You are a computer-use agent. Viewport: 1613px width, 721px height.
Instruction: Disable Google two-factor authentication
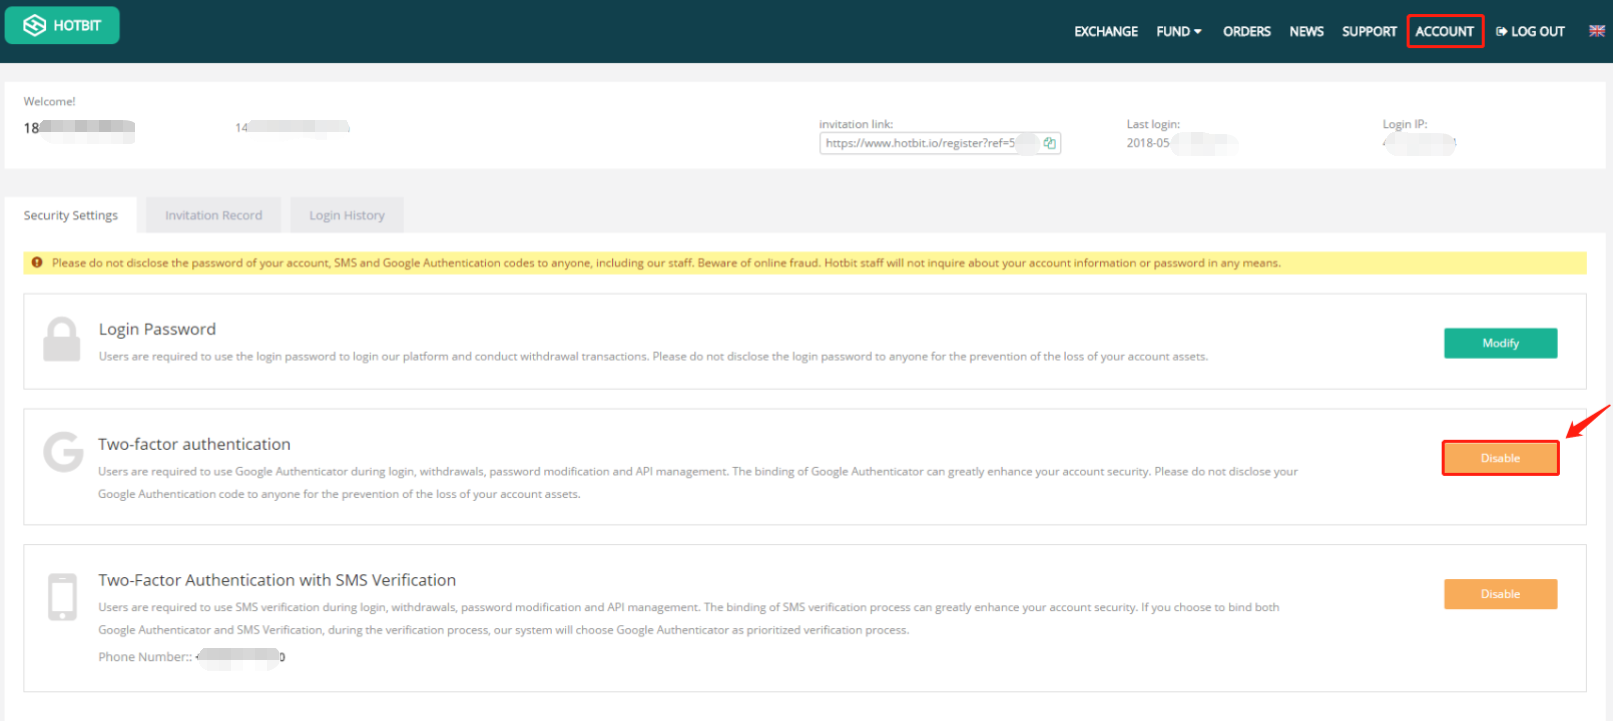pos(1500,458)
